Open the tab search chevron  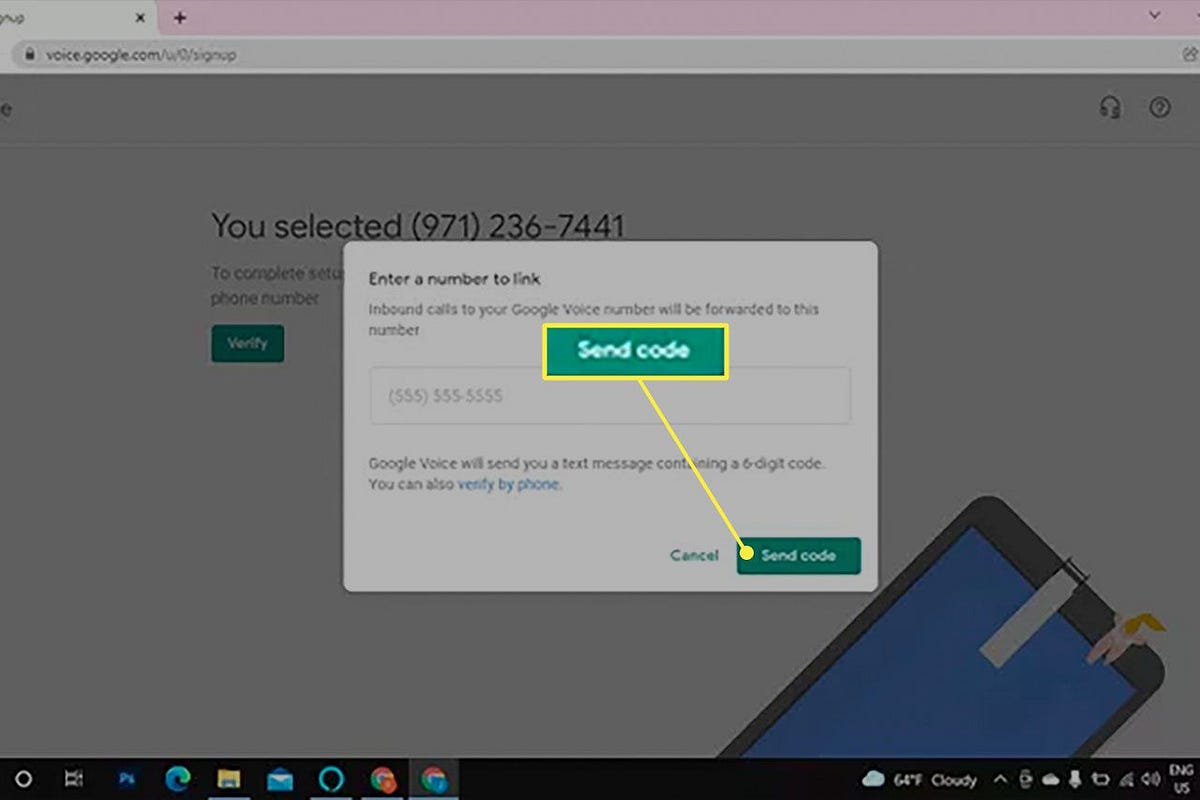pyautogui.click(x=1155, y=16)
